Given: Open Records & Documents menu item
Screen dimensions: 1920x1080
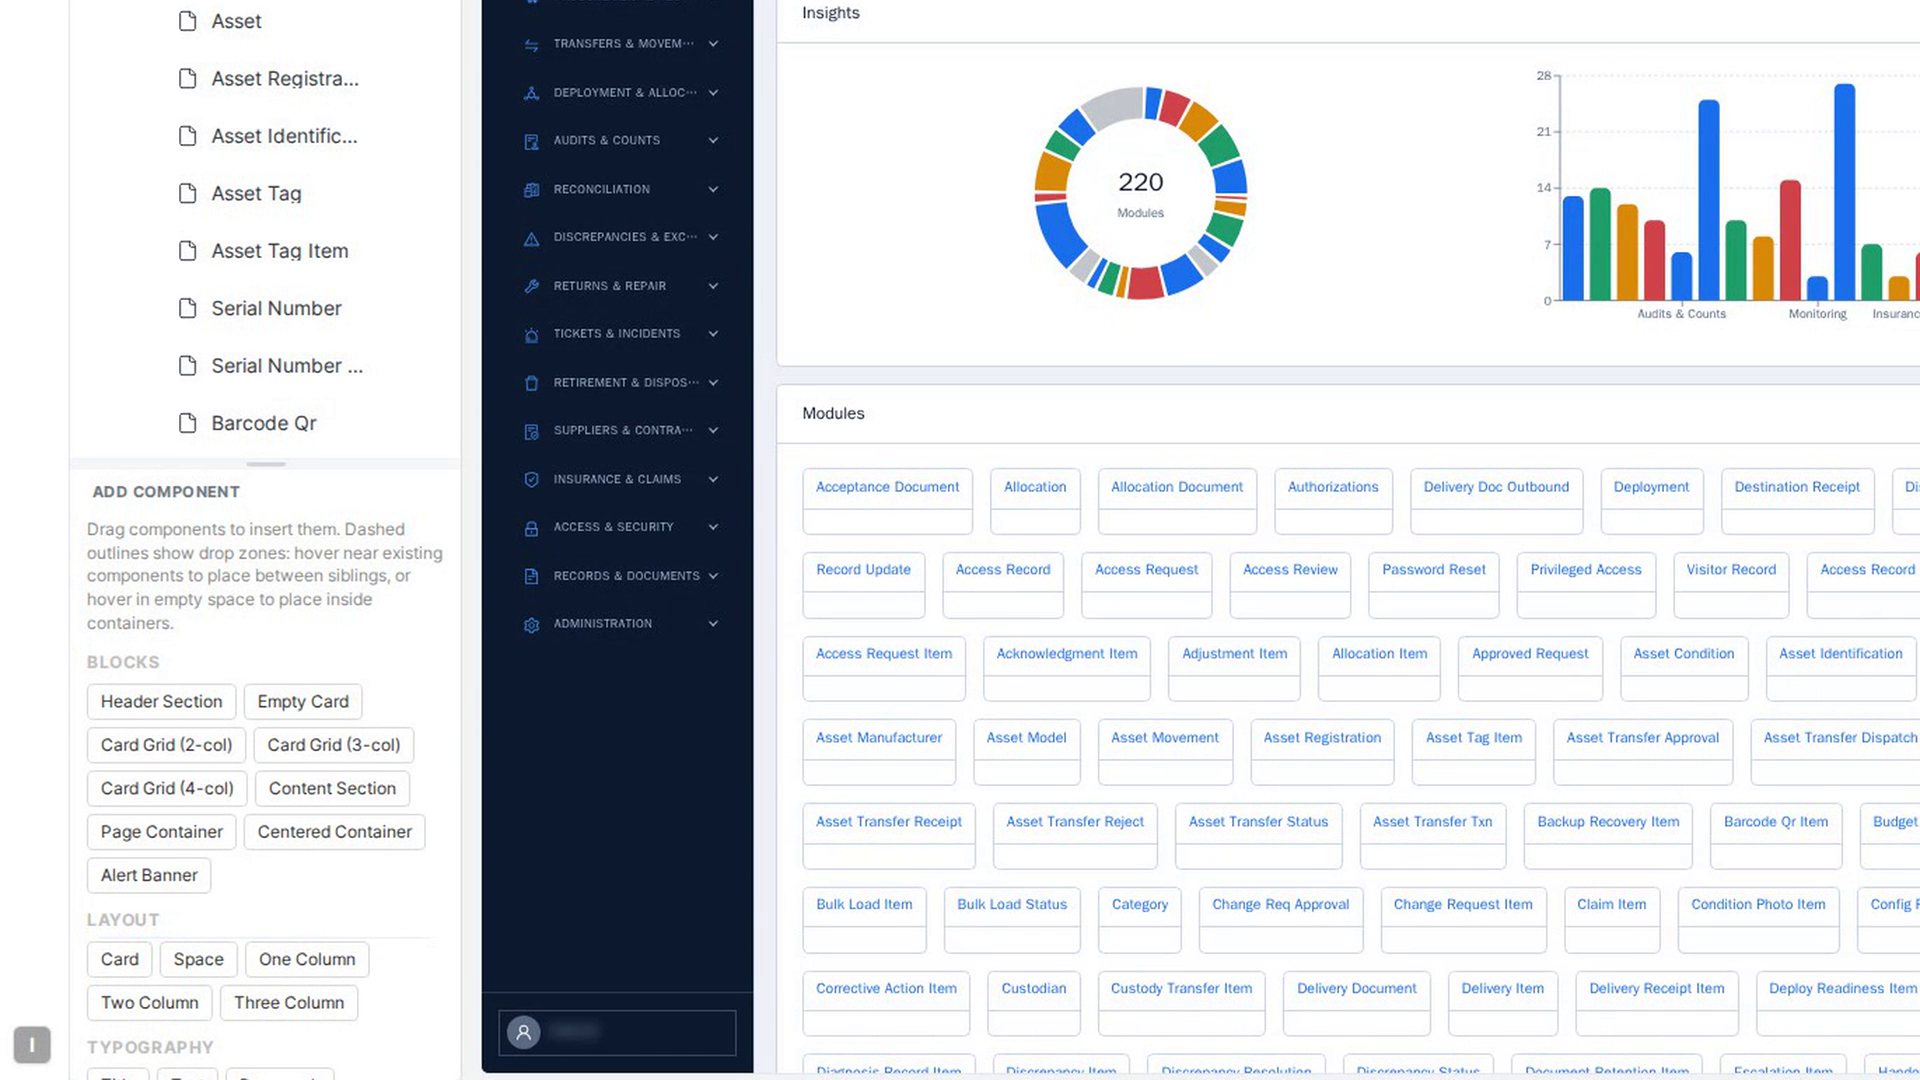Looking at the screenshot, I should (620, 576).
